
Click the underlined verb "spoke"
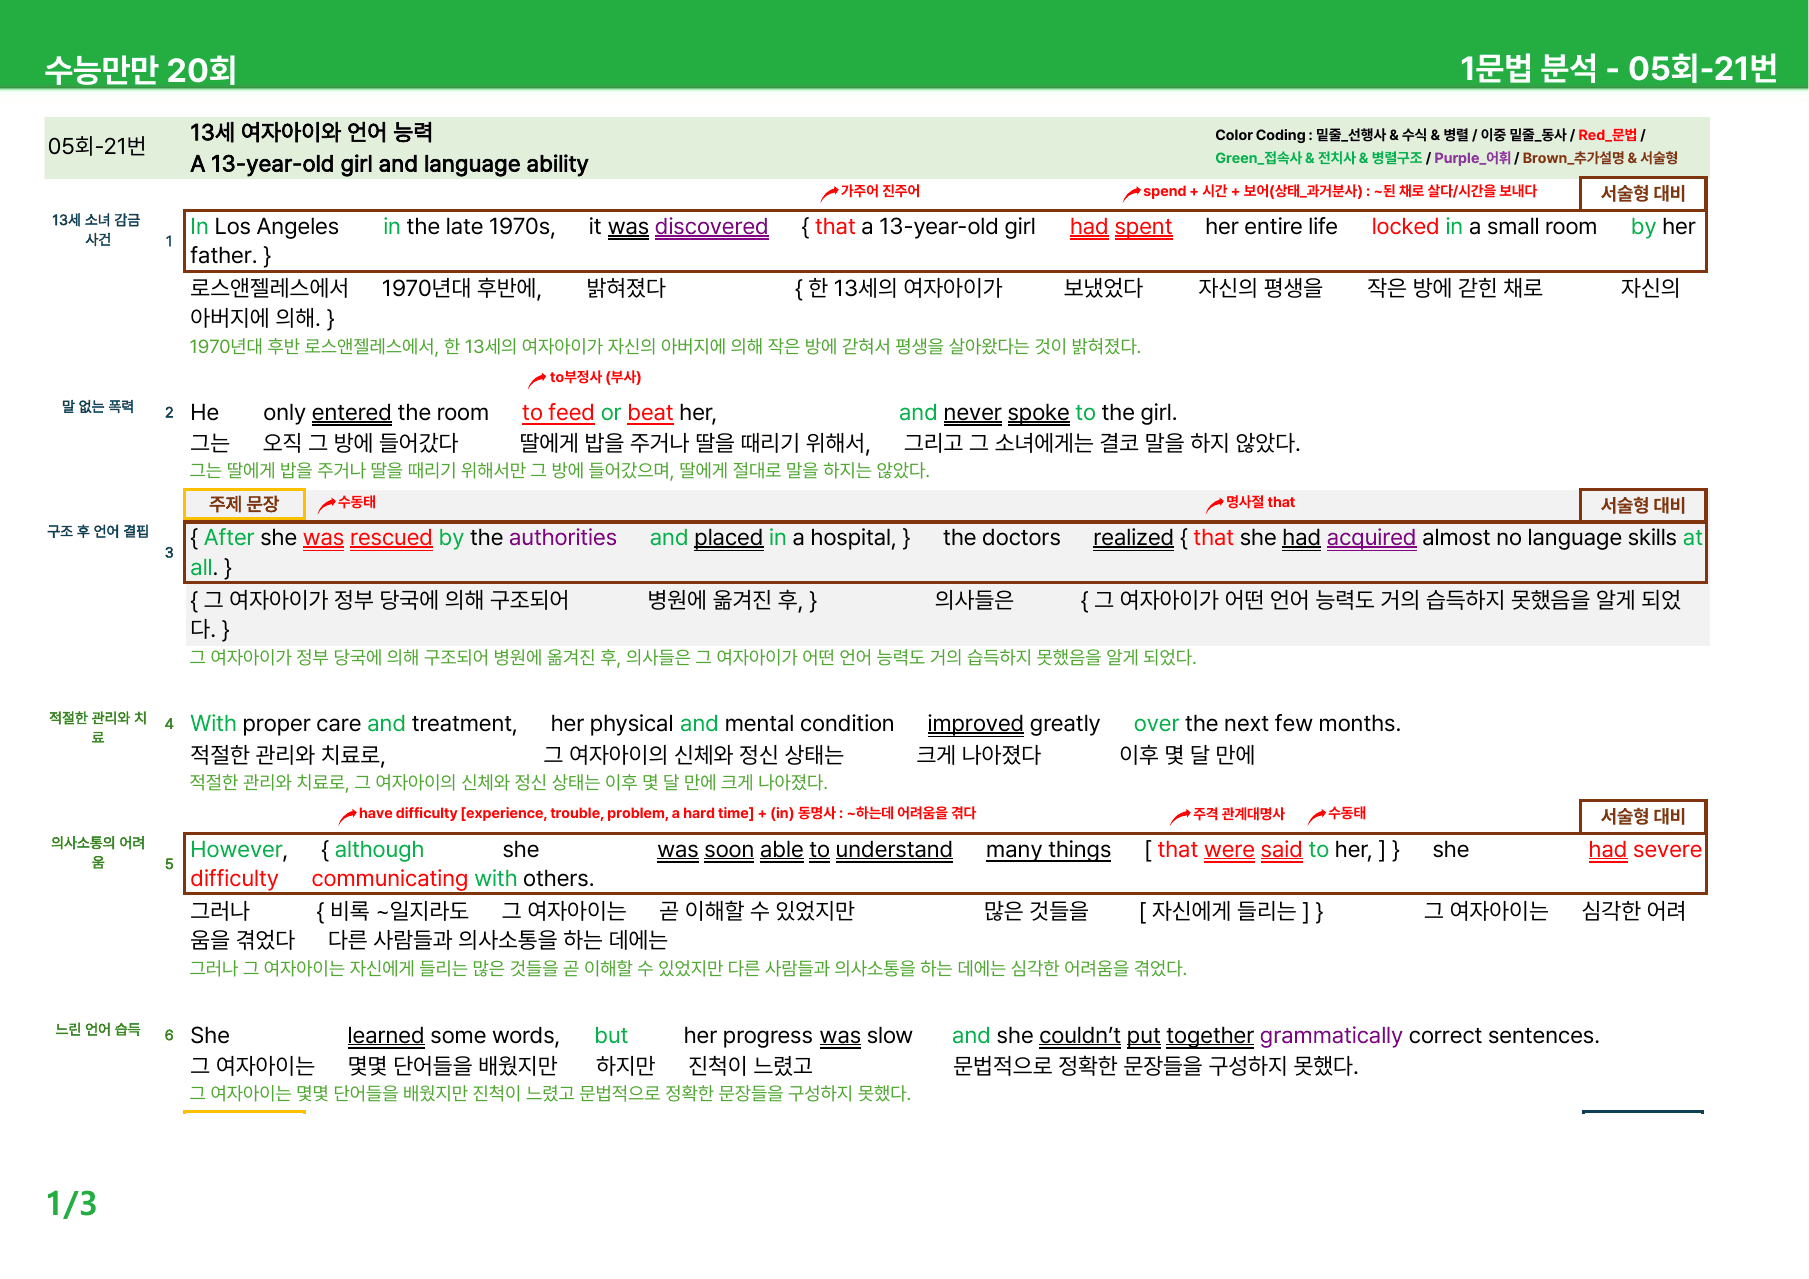click(x=1038, y=413)
